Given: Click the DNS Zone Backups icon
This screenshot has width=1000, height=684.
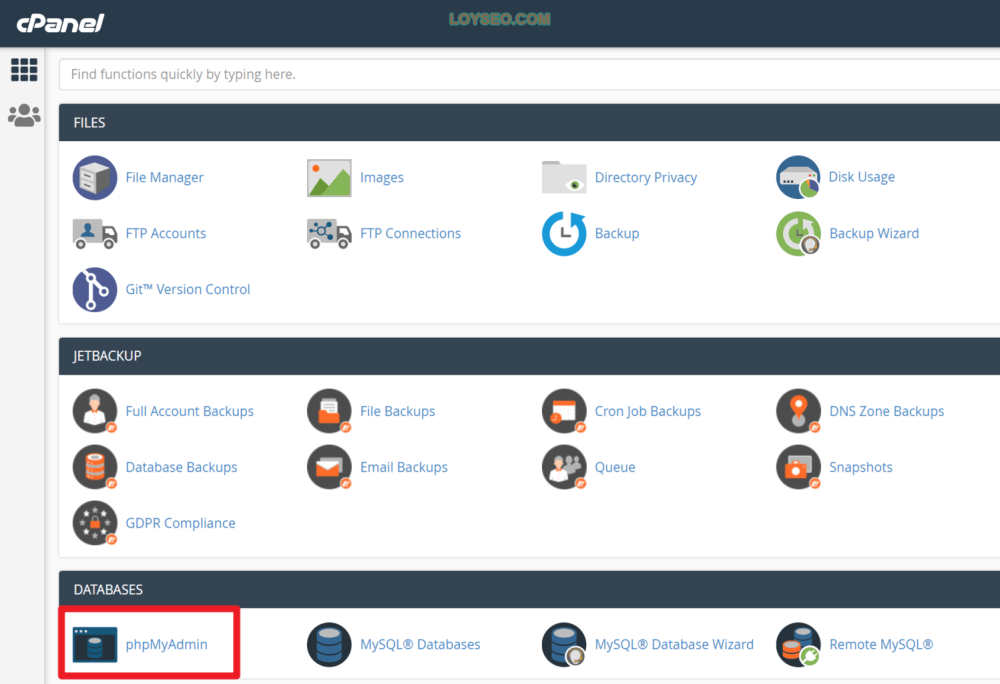Looking at the screenshot, I should 798,412.
